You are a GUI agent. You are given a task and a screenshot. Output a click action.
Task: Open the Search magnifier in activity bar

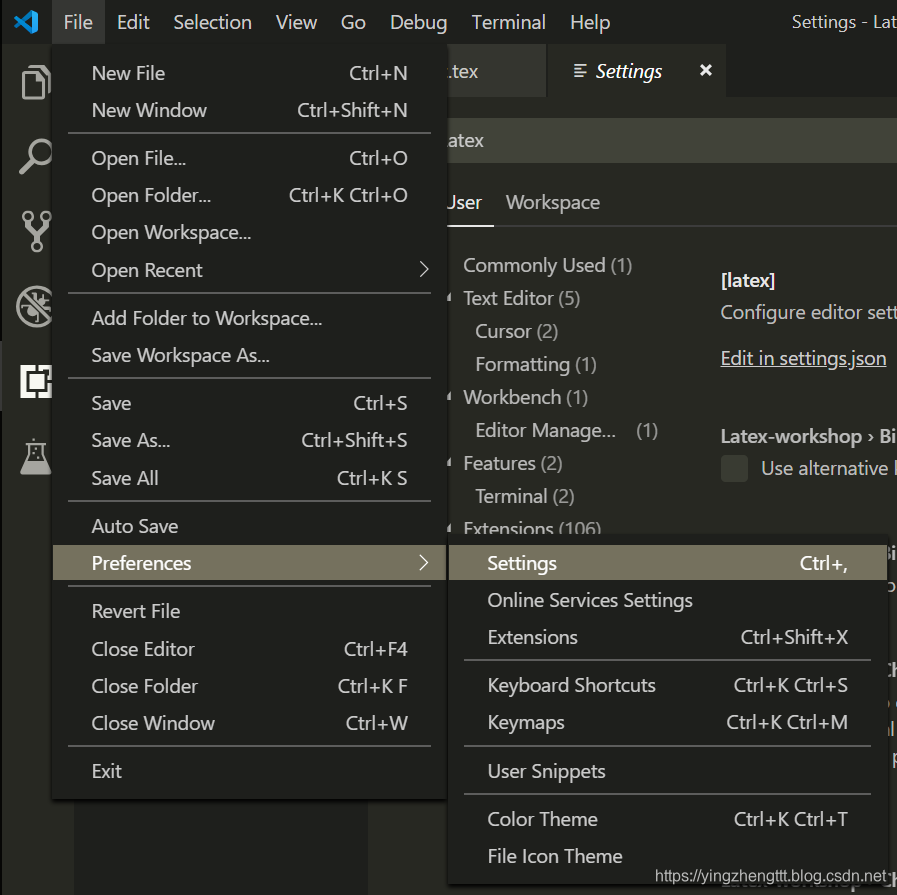pos(35,156)
